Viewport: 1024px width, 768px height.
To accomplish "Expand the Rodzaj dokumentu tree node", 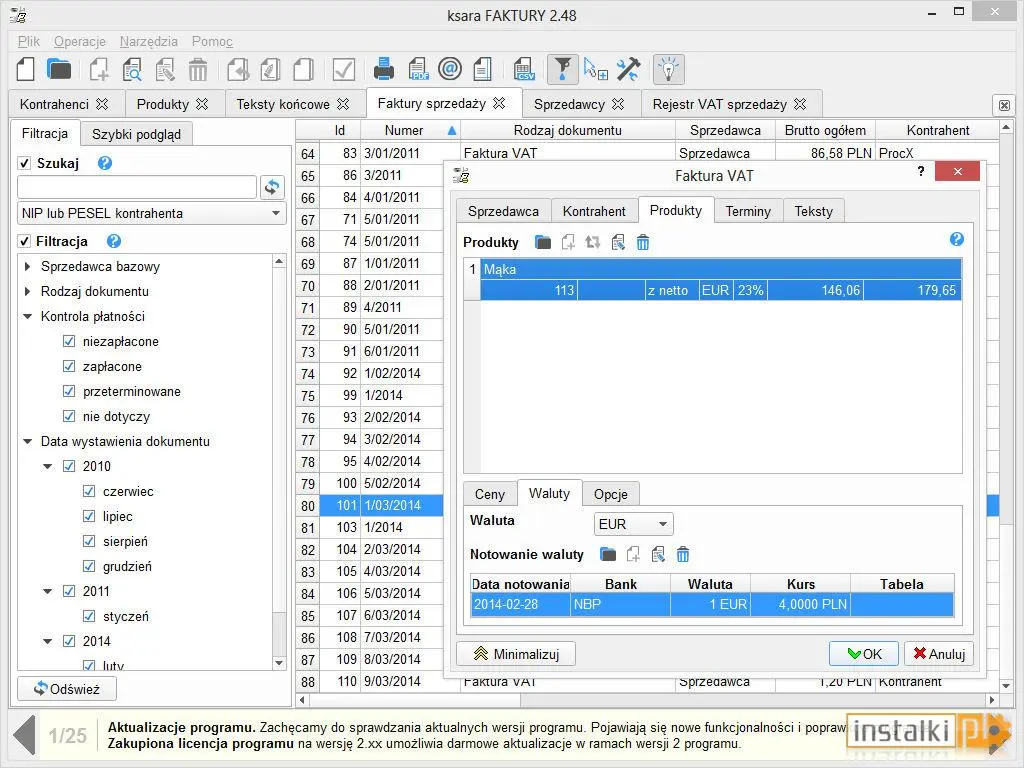I will [x=27, y=291].
